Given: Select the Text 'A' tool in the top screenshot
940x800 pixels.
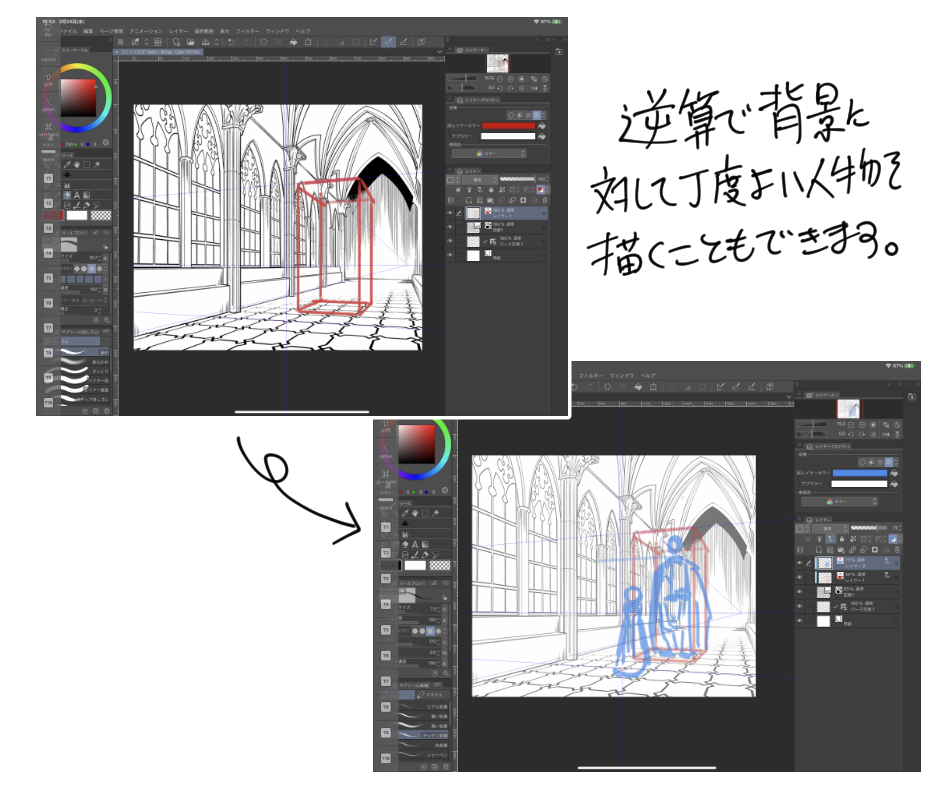Looking at the screenshot, I should coord(77,195).
